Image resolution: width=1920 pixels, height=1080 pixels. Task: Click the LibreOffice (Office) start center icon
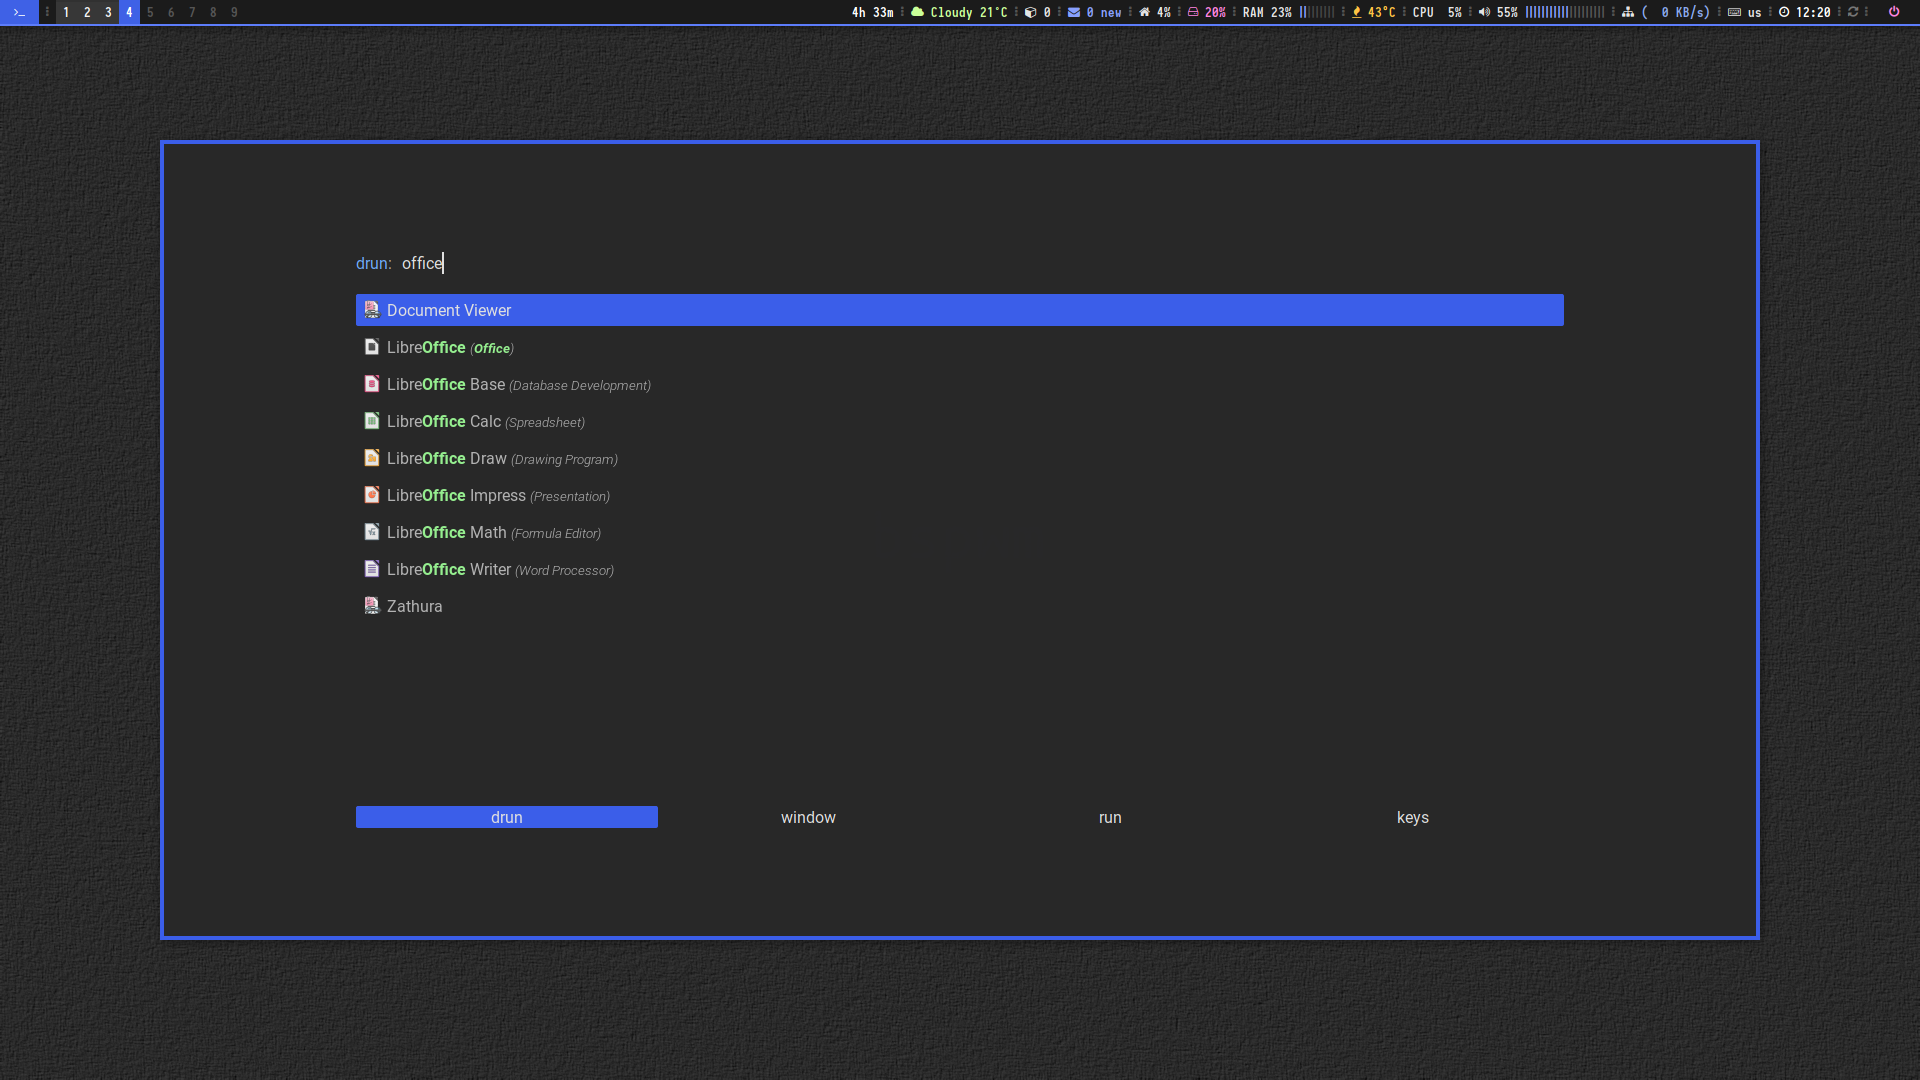371,347
